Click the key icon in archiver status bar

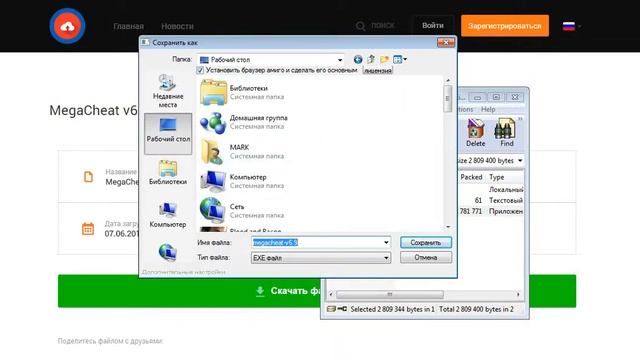(x=342, y=309)
